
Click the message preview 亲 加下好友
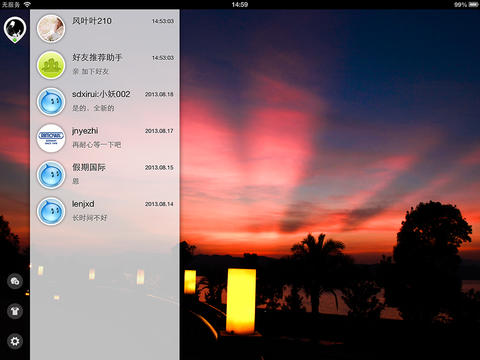(x=91, y=71)
